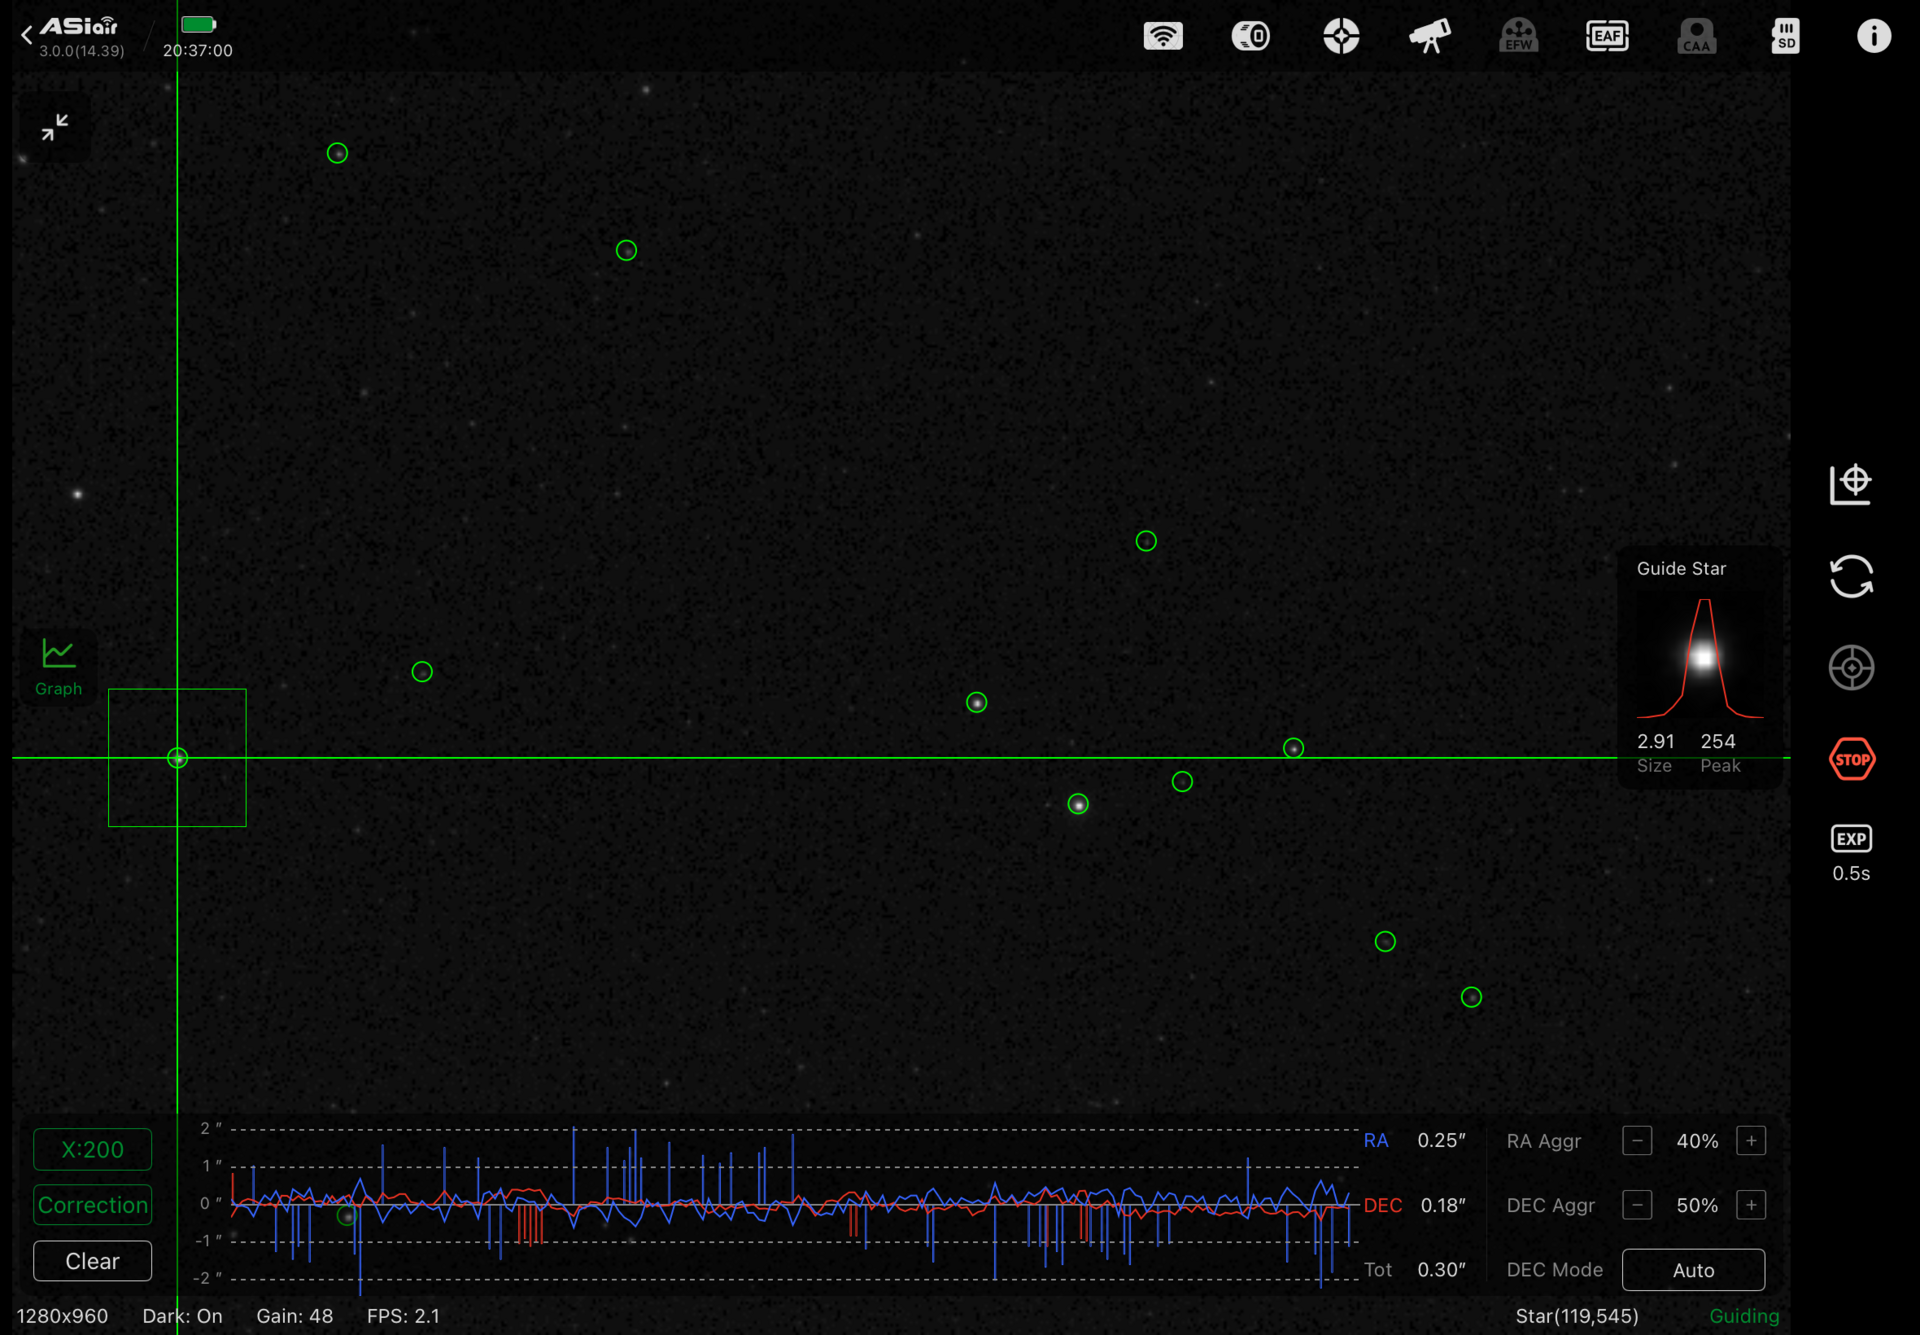The image size is (1920, 1335).
Task: Change the 0.5s exposure setting
Action: tap(1851, 854)
